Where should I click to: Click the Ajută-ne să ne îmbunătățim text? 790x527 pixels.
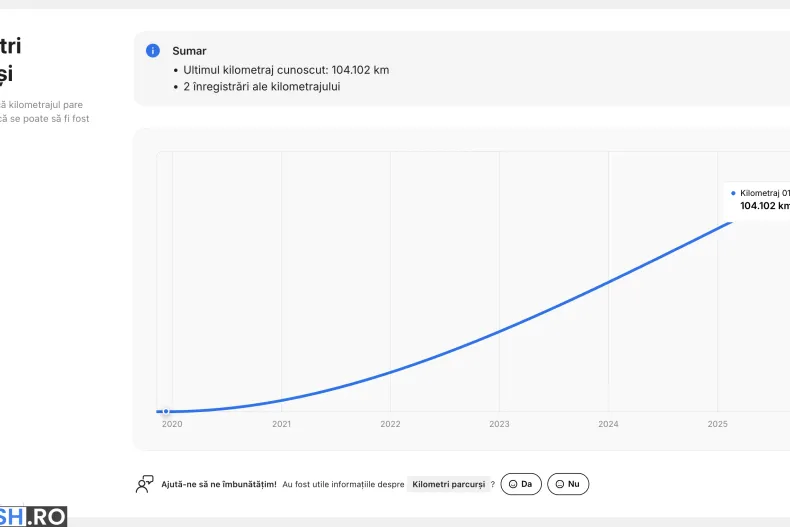click(219, 484)
